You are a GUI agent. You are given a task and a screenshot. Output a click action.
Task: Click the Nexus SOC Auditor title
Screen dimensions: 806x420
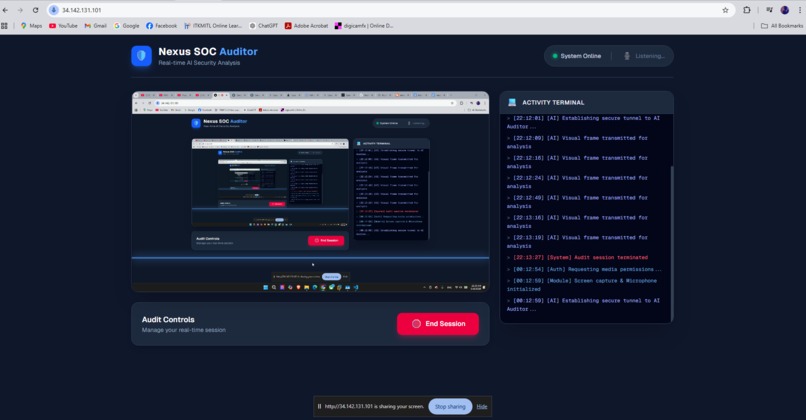(208, 51)
